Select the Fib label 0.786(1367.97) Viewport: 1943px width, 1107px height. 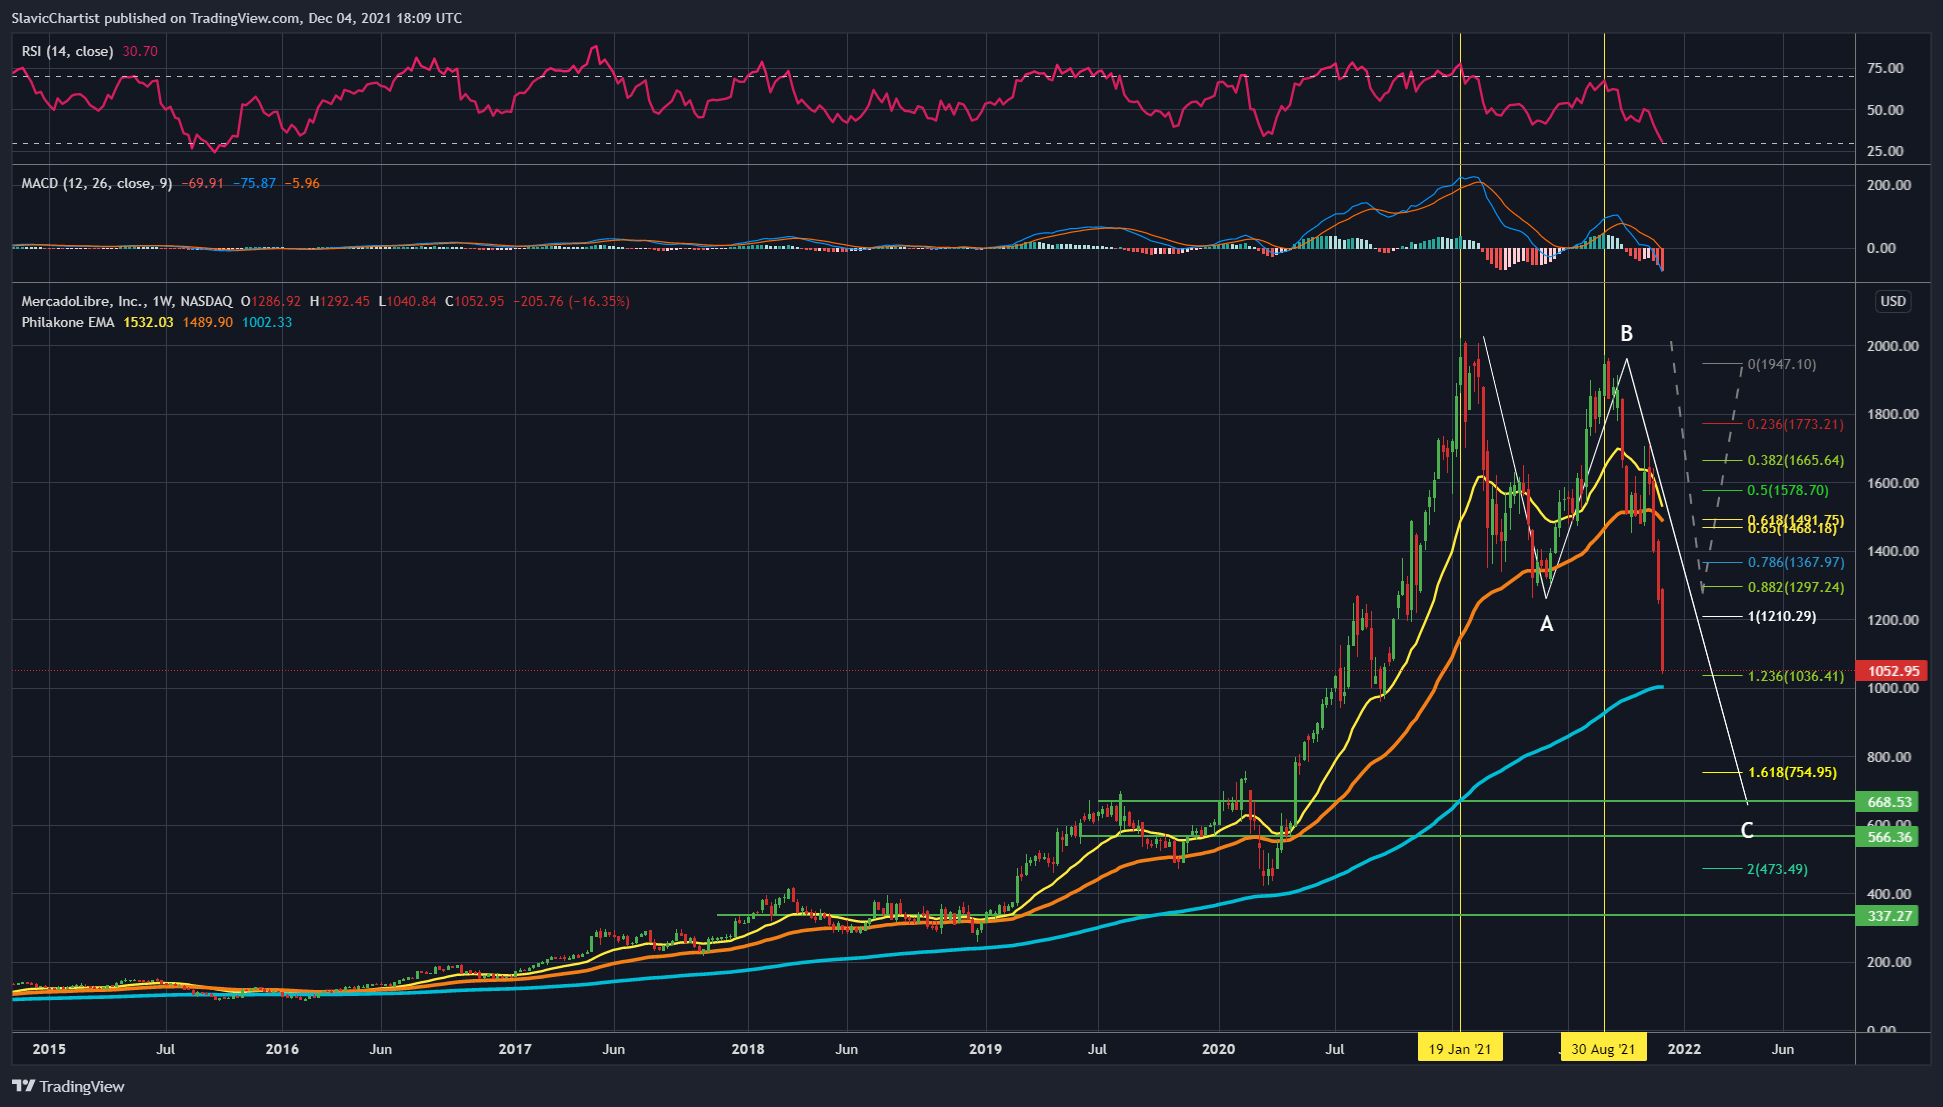[x=1795, y=562]
